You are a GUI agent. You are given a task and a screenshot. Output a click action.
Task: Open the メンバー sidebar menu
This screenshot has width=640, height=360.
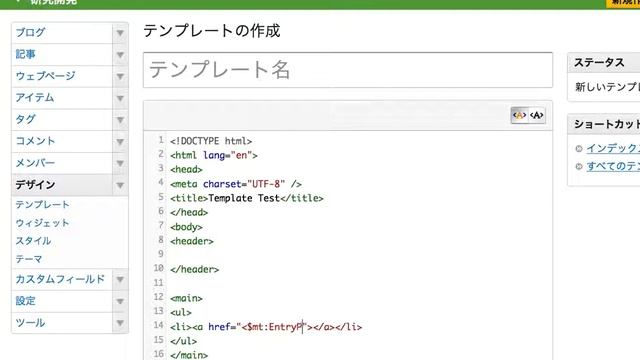coord(35,163)
